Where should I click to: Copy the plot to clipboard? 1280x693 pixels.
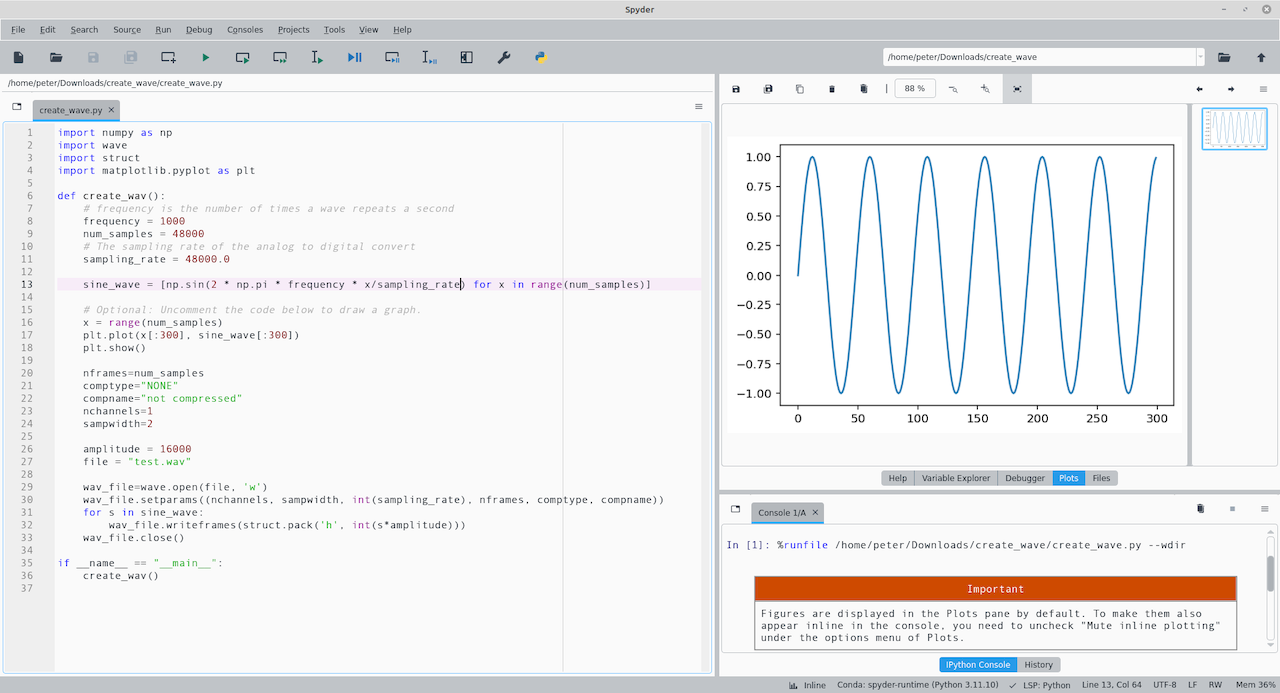click(x=799, y=89)
